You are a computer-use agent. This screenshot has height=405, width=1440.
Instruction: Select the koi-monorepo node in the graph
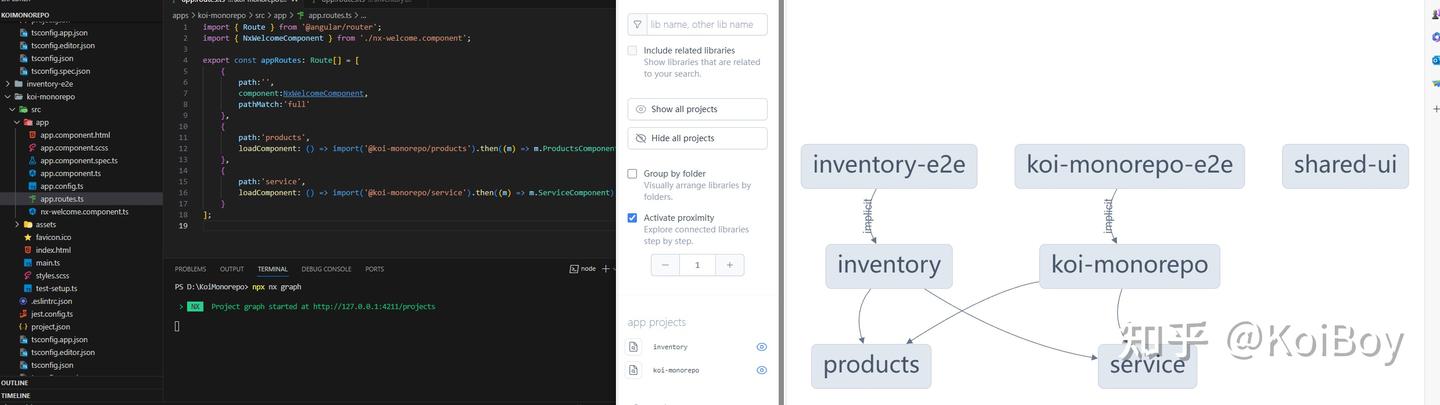[x=1129, y=266]
